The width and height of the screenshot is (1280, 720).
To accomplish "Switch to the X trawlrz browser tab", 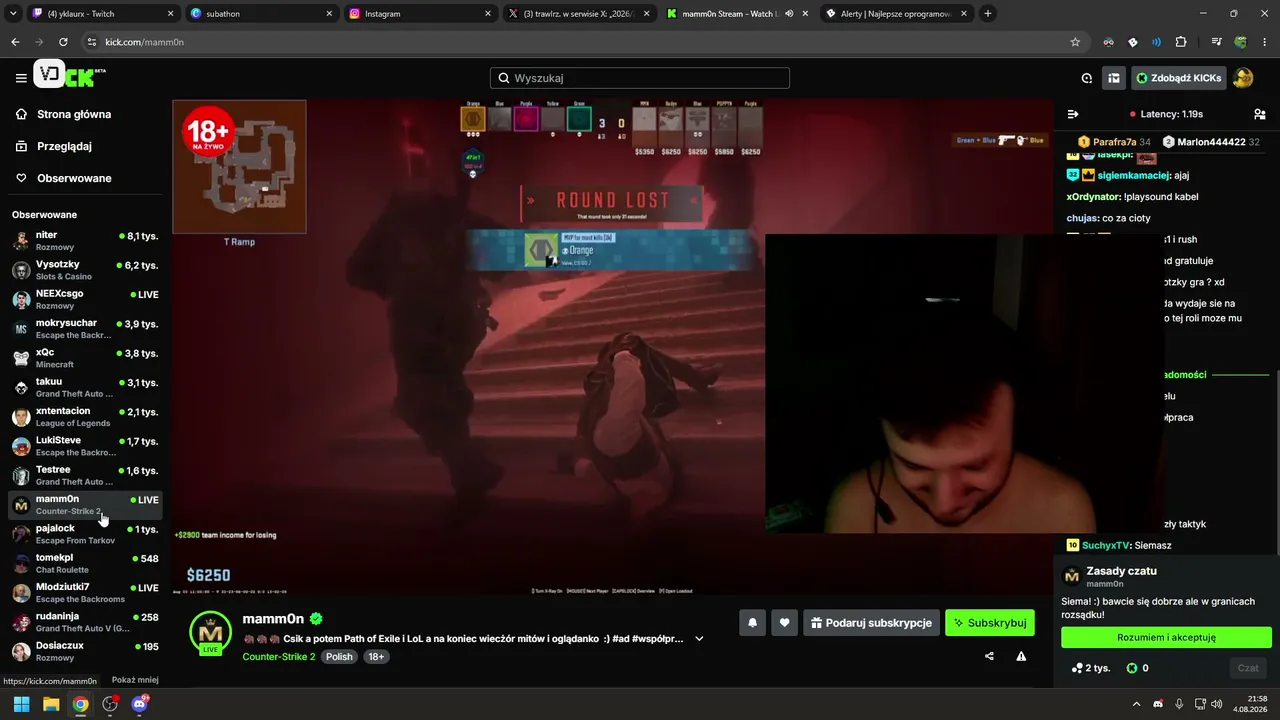I will (x=579, y=14).
